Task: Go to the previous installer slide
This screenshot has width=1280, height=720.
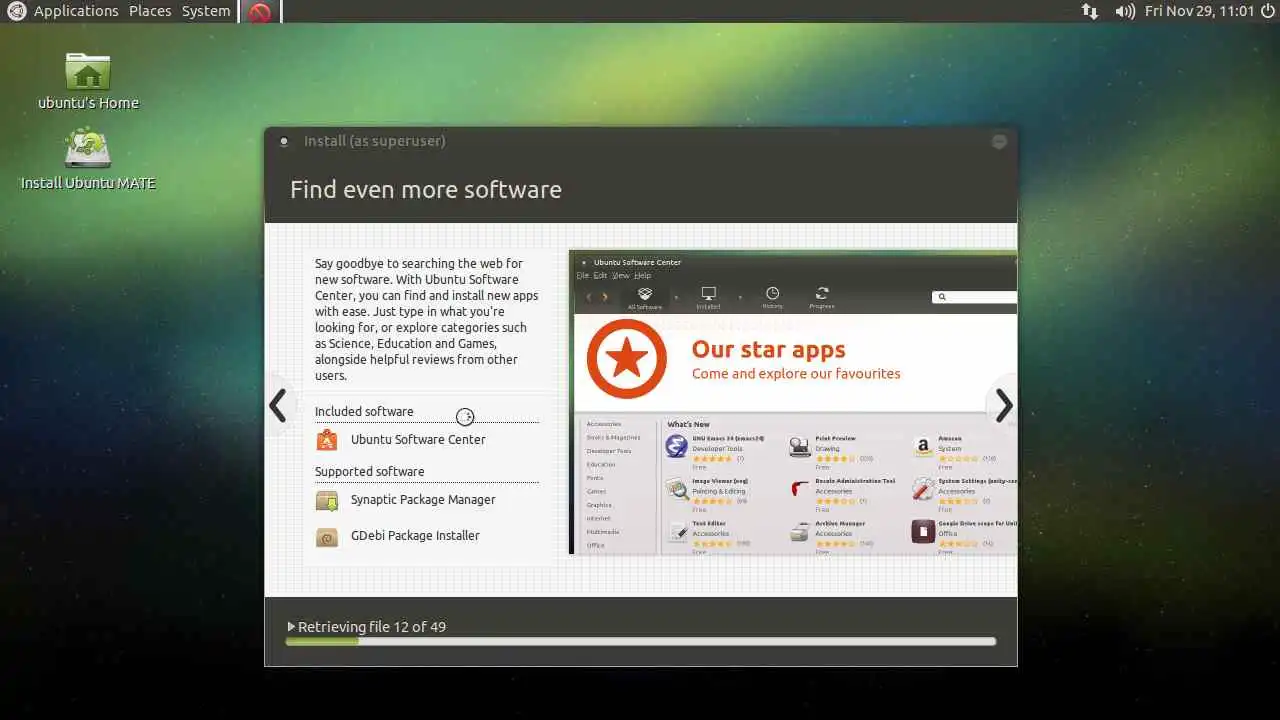Action: pos(278,405)
